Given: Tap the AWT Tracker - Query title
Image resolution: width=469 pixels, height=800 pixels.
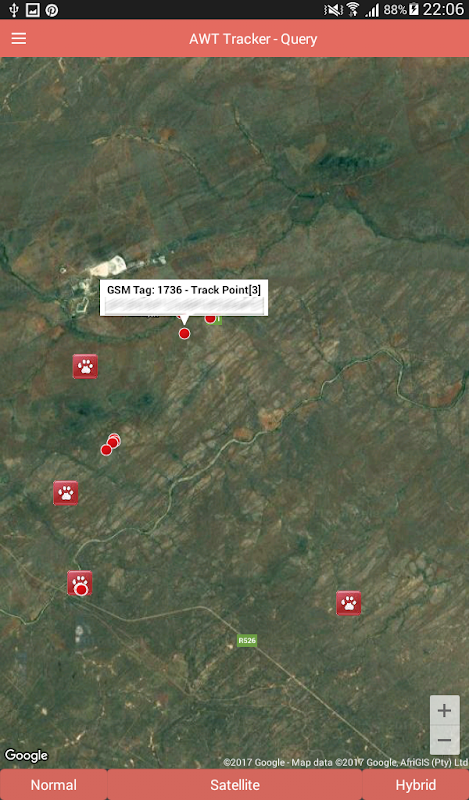Looking at the screenshot, I should pos(253,39).
